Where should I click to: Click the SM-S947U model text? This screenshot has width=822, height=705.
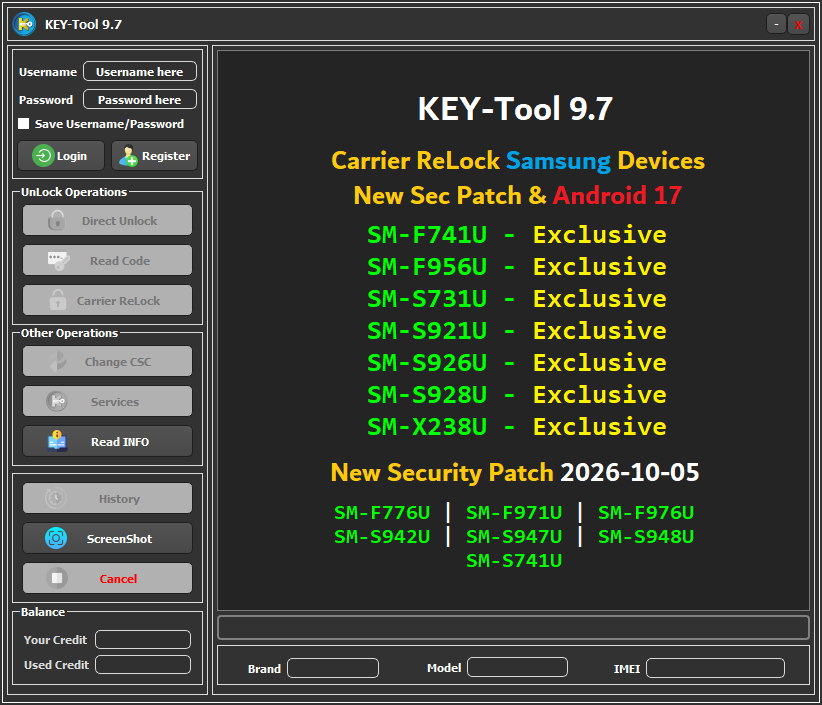[514, 536]
